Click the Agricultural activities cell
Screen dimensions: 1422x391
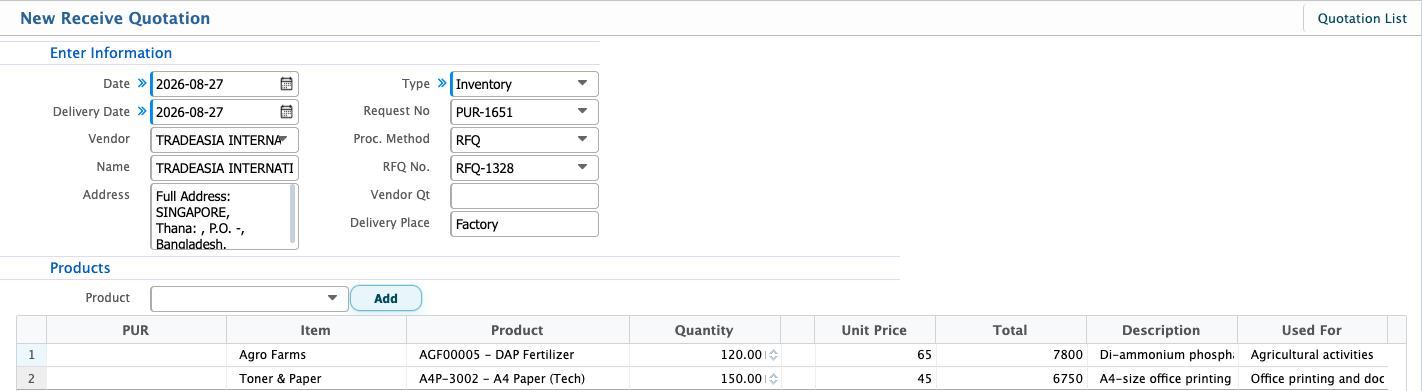pyautogui.click(x=1312, y=355)
